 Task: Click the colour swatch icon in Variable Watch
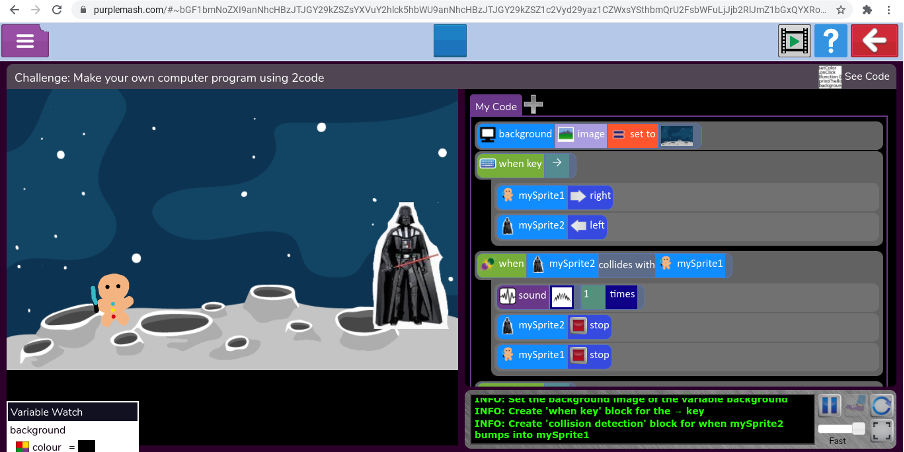(22, 447)
